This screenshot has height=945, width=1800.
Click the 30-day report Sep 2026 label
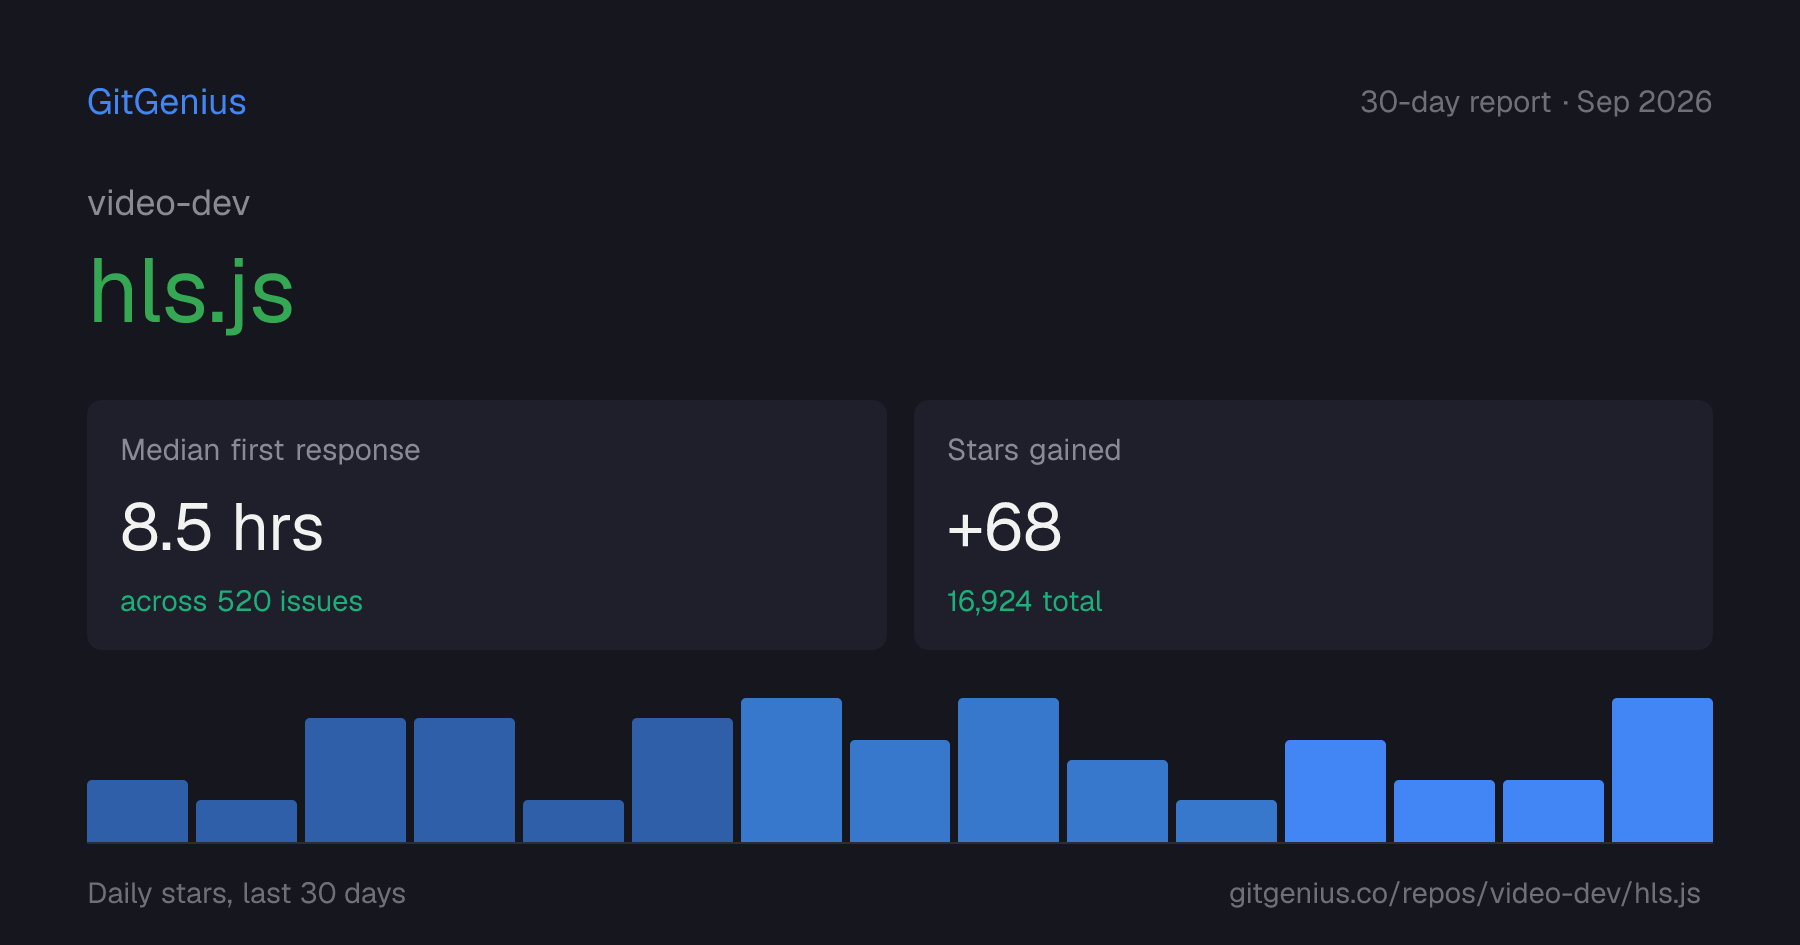pyautogui.click(x=1536, y=102)
